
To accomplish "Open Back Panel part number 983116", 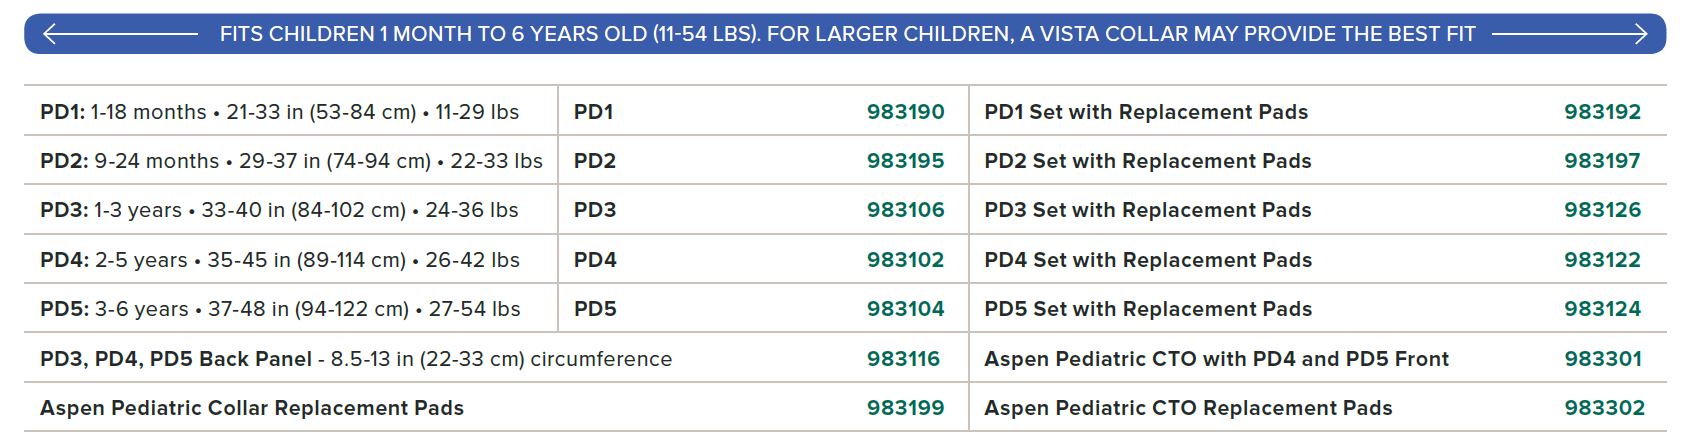I will tap(903, 359).
